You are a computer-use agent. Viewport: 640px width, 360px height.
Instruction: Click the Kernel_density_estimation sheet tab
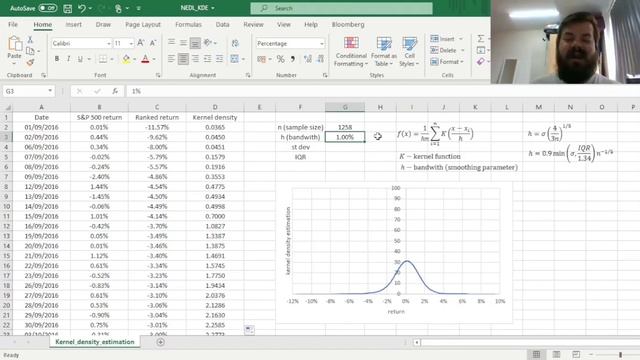pyautogui.click(x=95, y=342)
